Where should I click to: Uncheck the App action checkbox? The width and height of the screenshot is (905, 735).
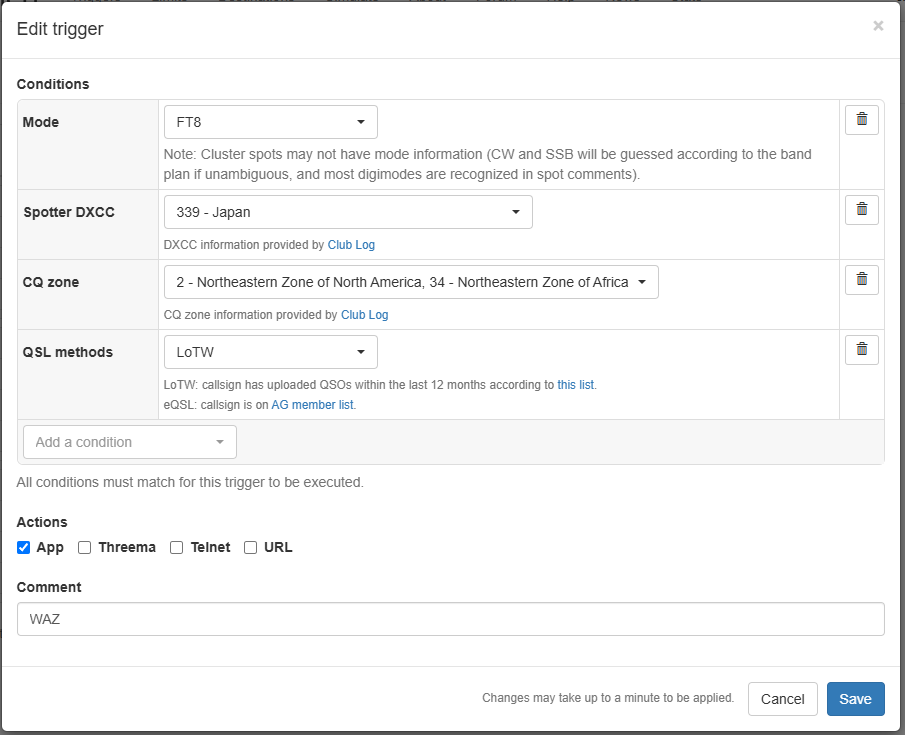[x=24, y=547]
